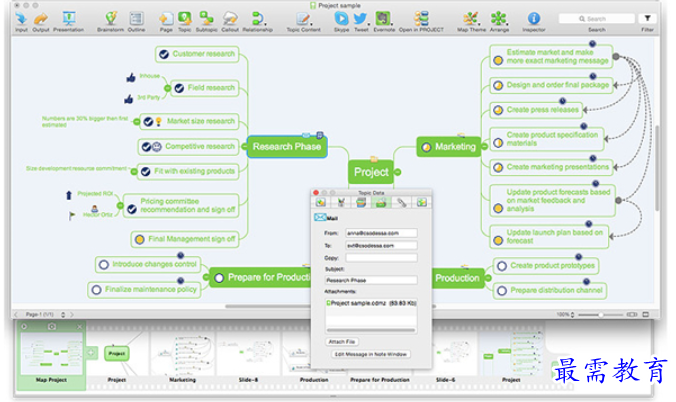
Task: Open the Input toolbar tool
Action: point(21,22)
